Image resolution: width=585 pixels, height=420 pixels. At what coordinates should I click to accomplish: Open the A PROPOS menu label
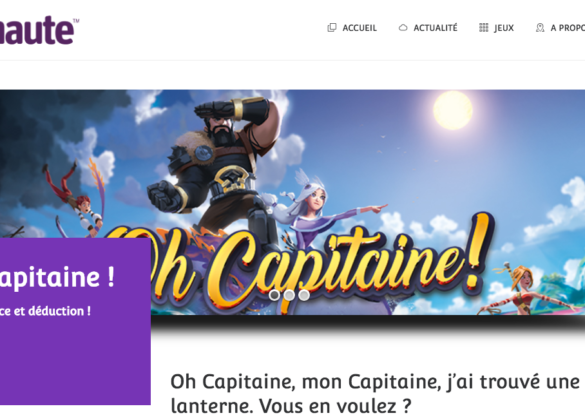(x=567, y=28)
